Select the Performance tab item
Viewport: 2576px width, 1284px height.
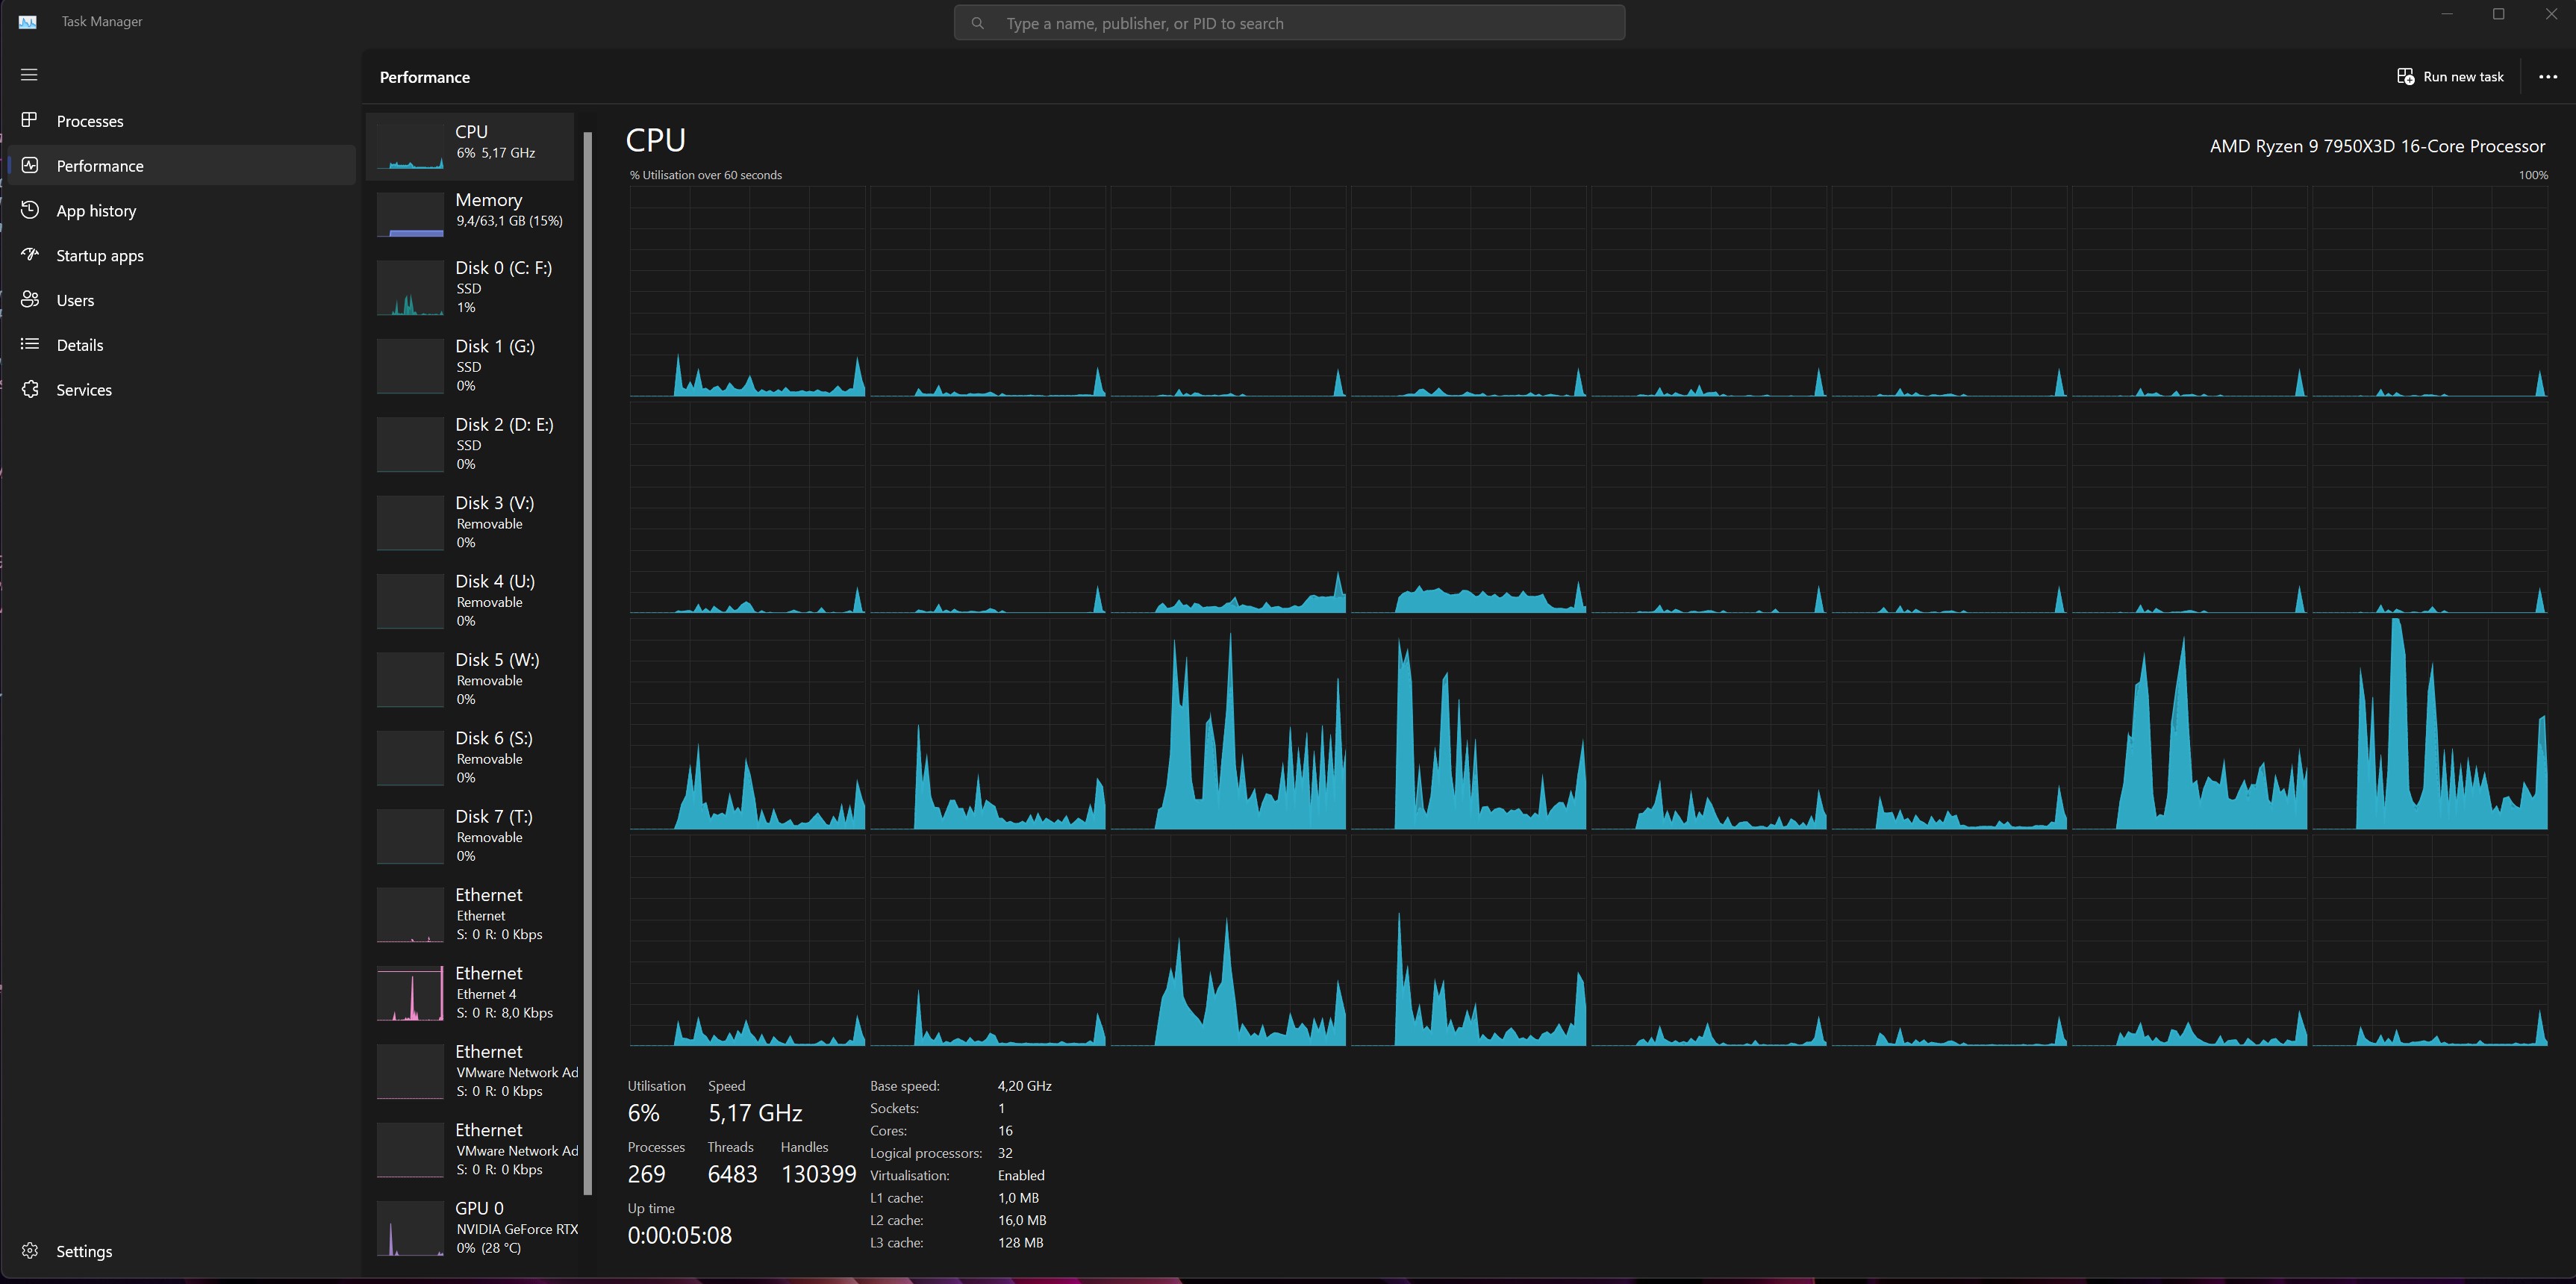pyautogui.click(x=181, y=164)
